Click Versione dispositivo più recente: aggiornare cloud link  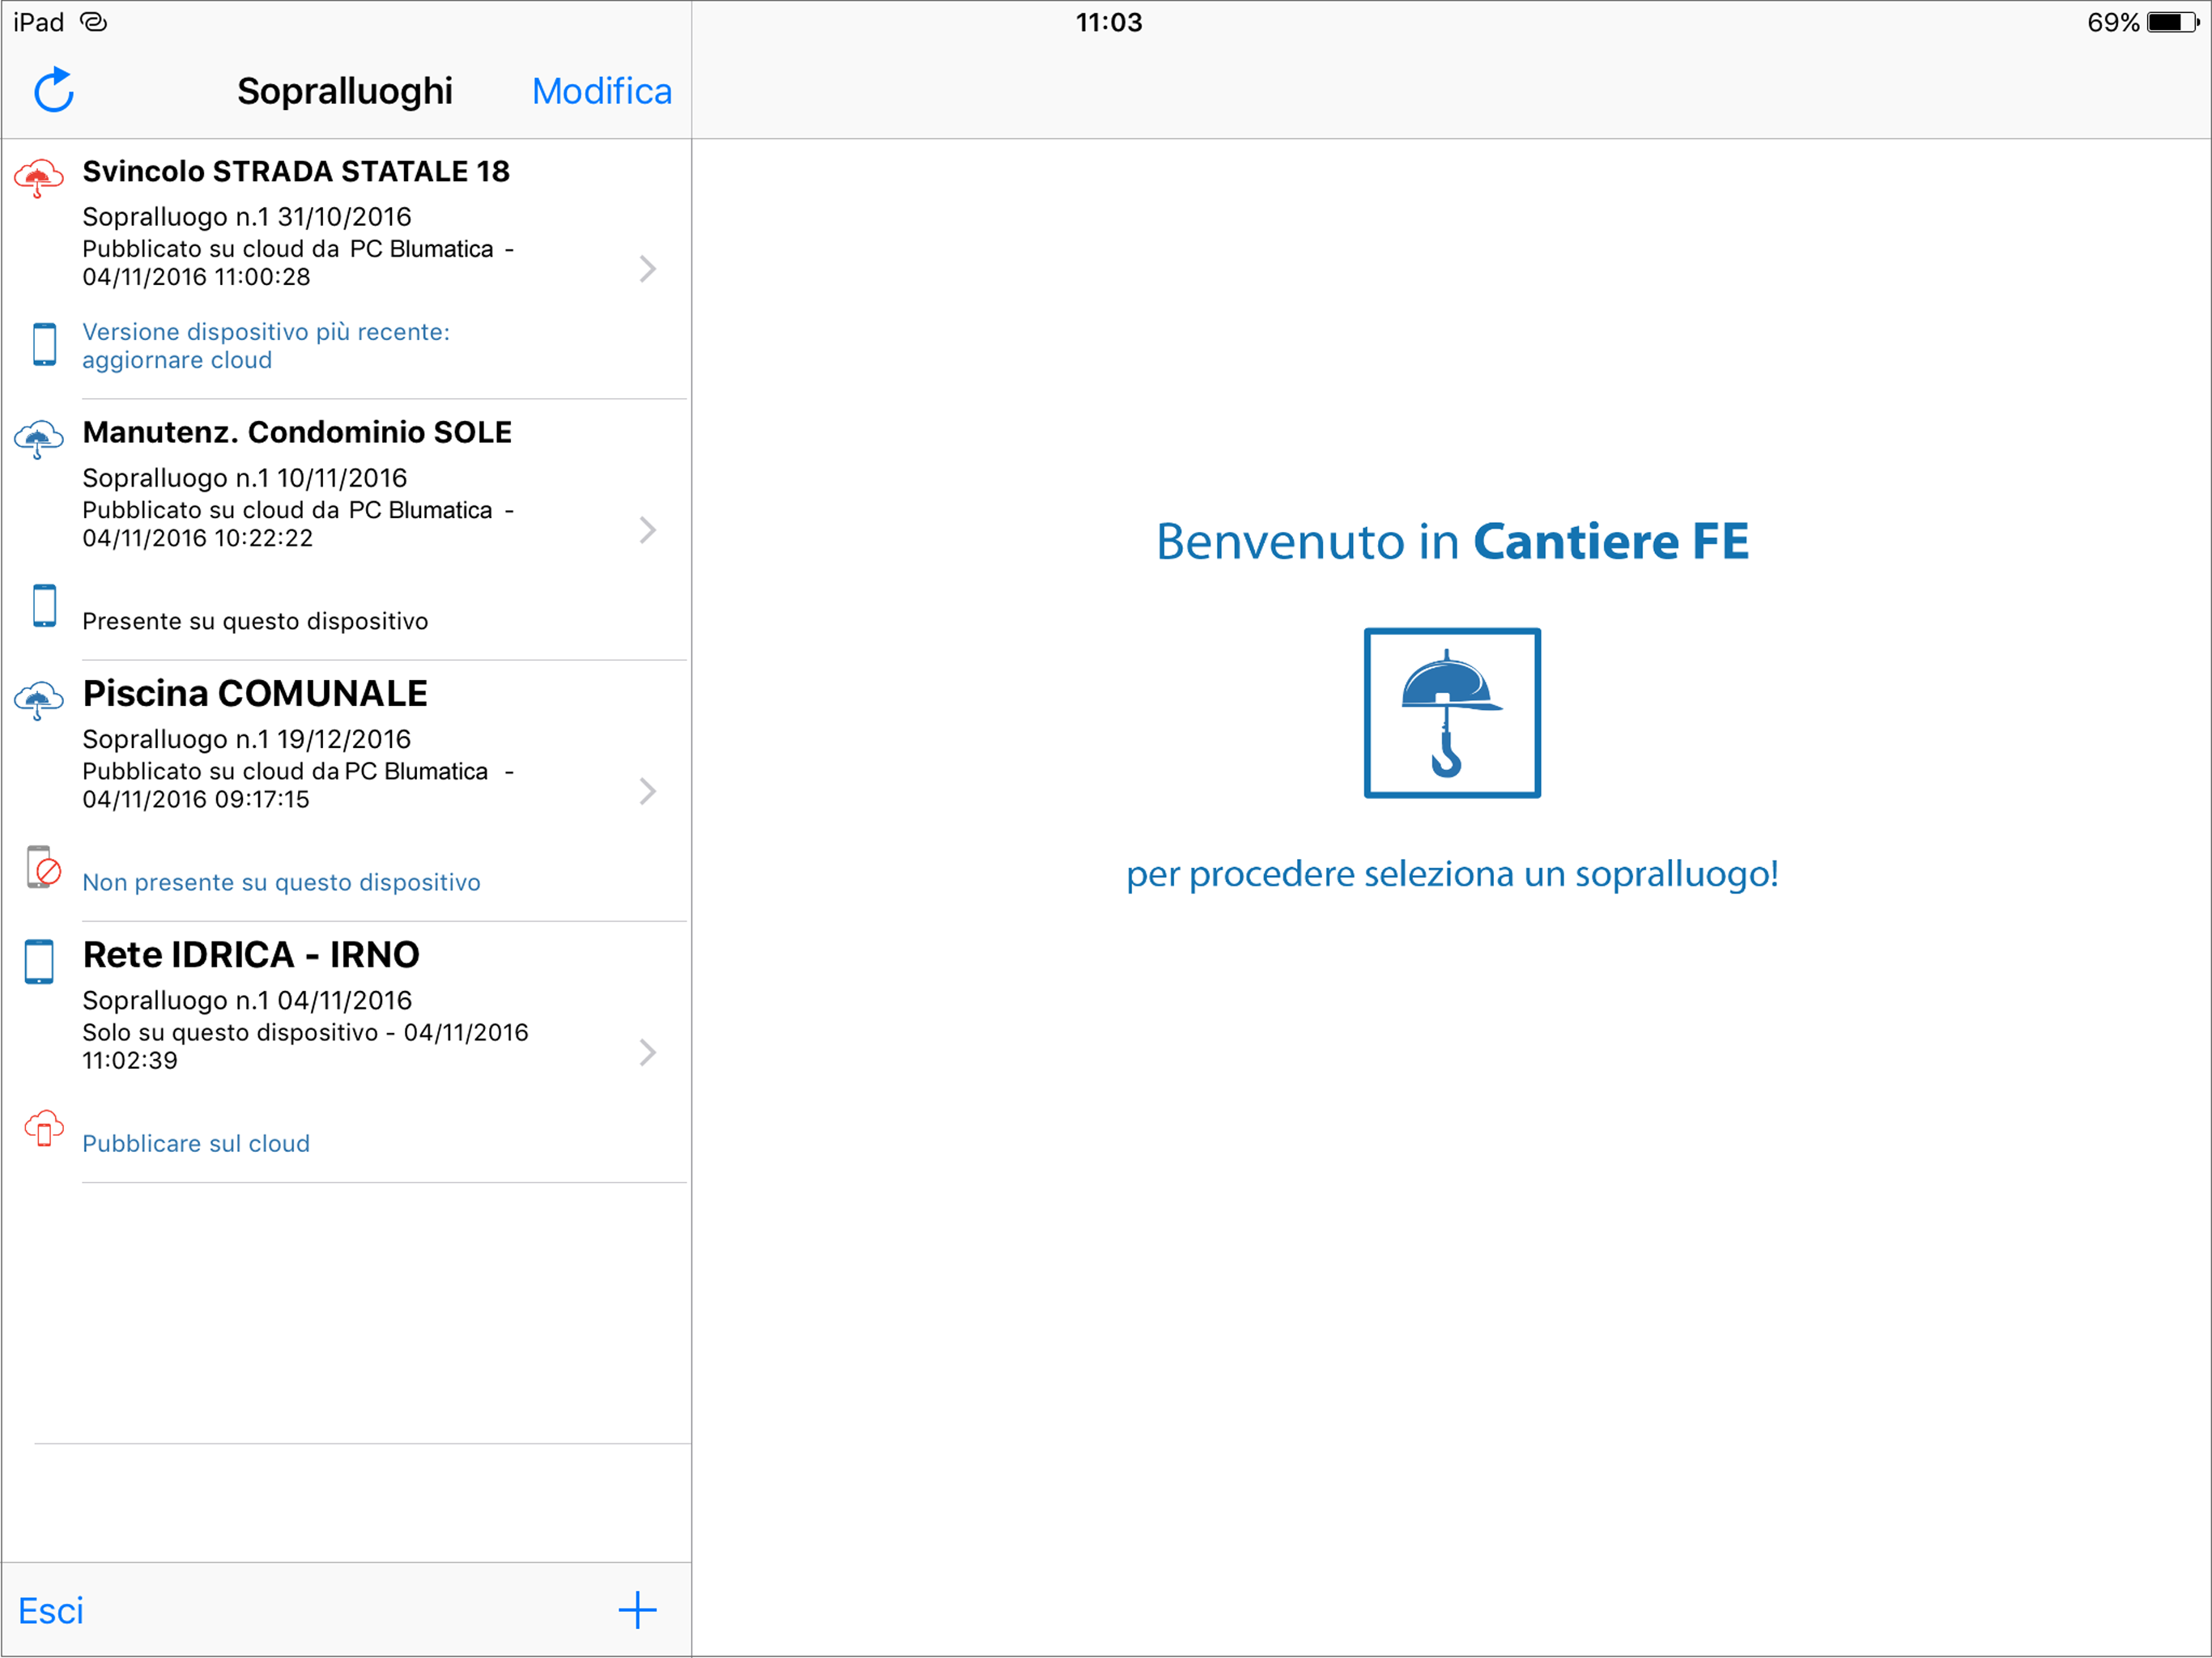(x=265, y=345)
